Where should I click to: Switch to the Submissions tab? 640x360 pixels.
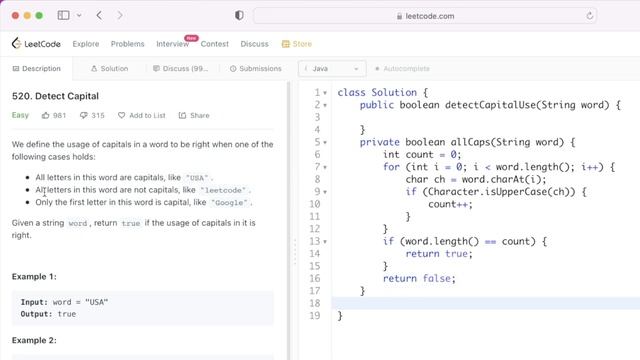pos(256,69)
